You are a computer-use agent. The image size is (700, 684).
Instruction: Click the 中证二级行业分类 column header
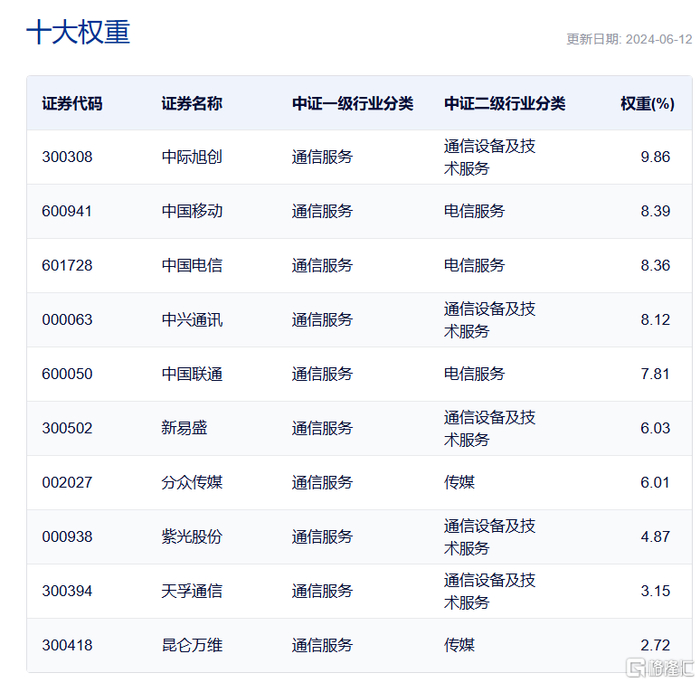(x=504, y=104)
